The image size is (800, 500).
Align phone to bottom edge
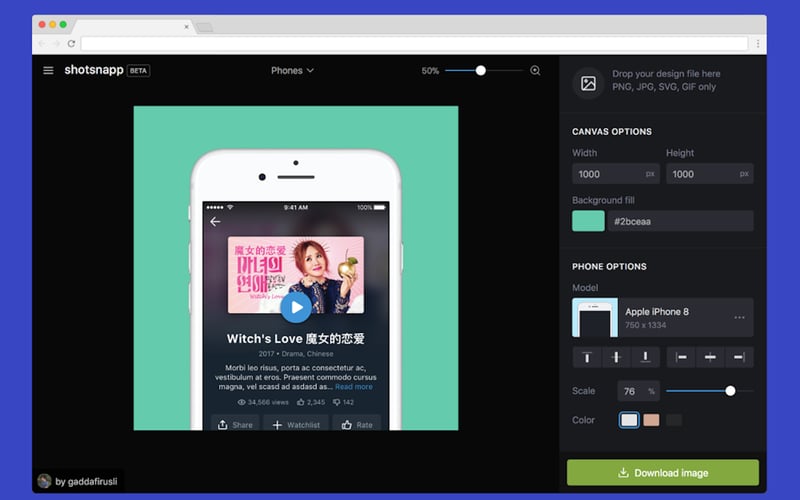(x=645, y=357)
